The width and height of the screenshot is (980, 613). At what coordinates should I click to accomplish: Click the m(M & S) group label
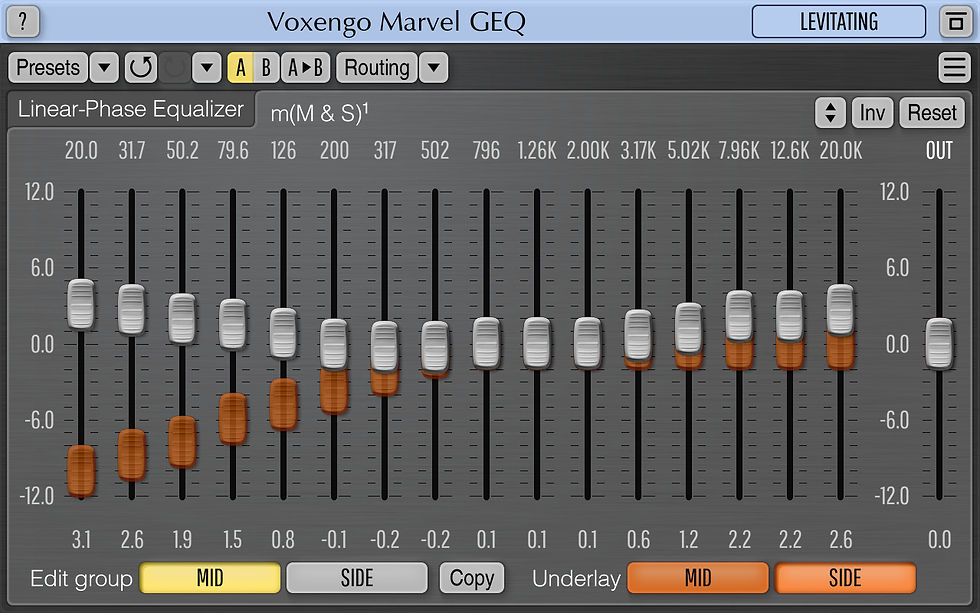(319, 114)
